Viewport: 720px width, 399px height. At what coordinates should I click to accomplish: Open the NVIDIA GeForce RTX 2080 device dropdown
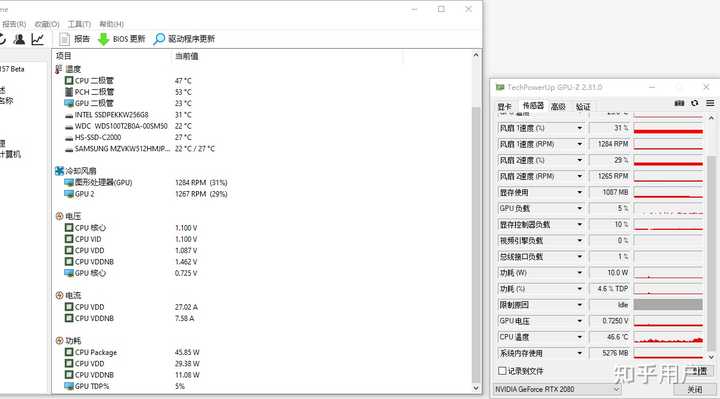[x=557, y=389]
